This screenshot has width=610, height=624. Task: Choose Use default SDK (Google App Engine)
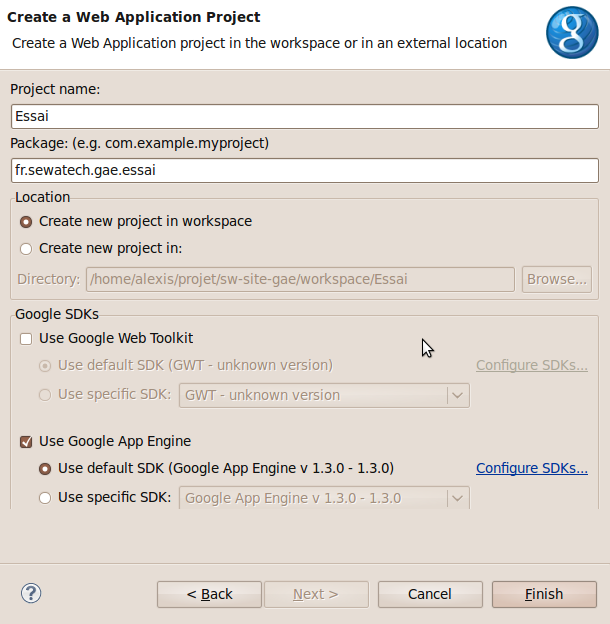(45, 469)
